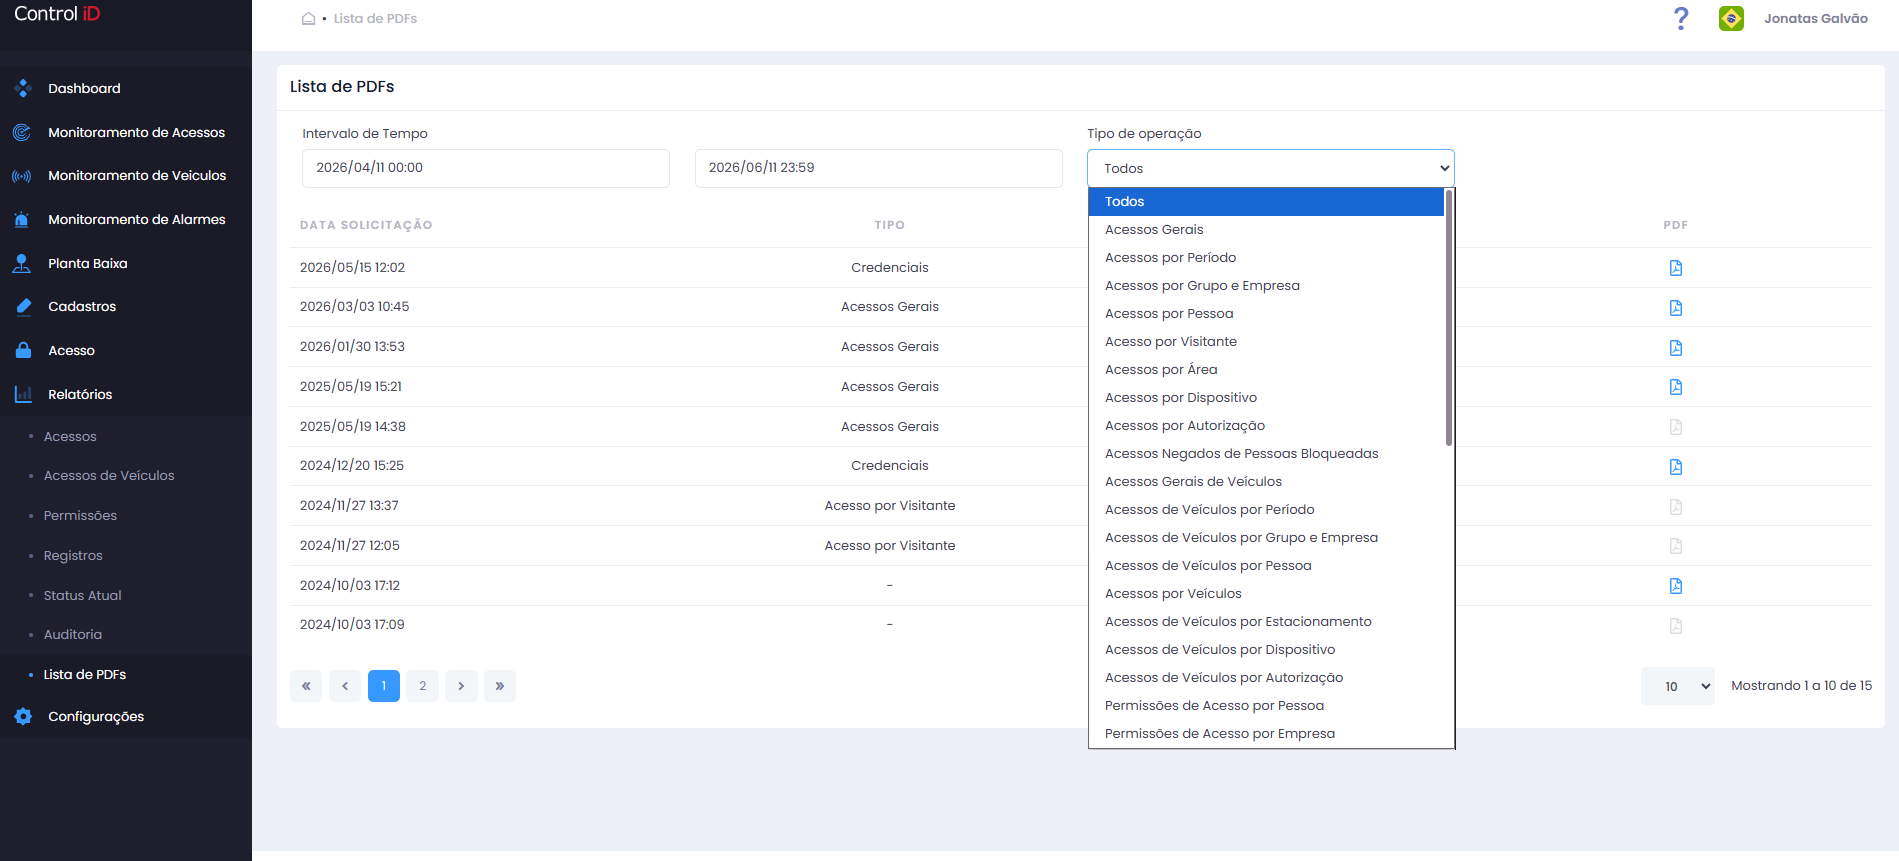Click the home icon in the breadcrumb
This screenshot has height=861, width=1899.
(308, 18)
